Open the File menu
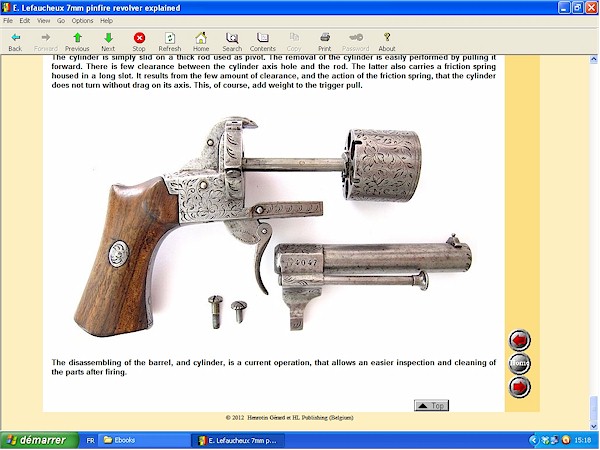Screen dimensions: 600x450 (8, 21)
